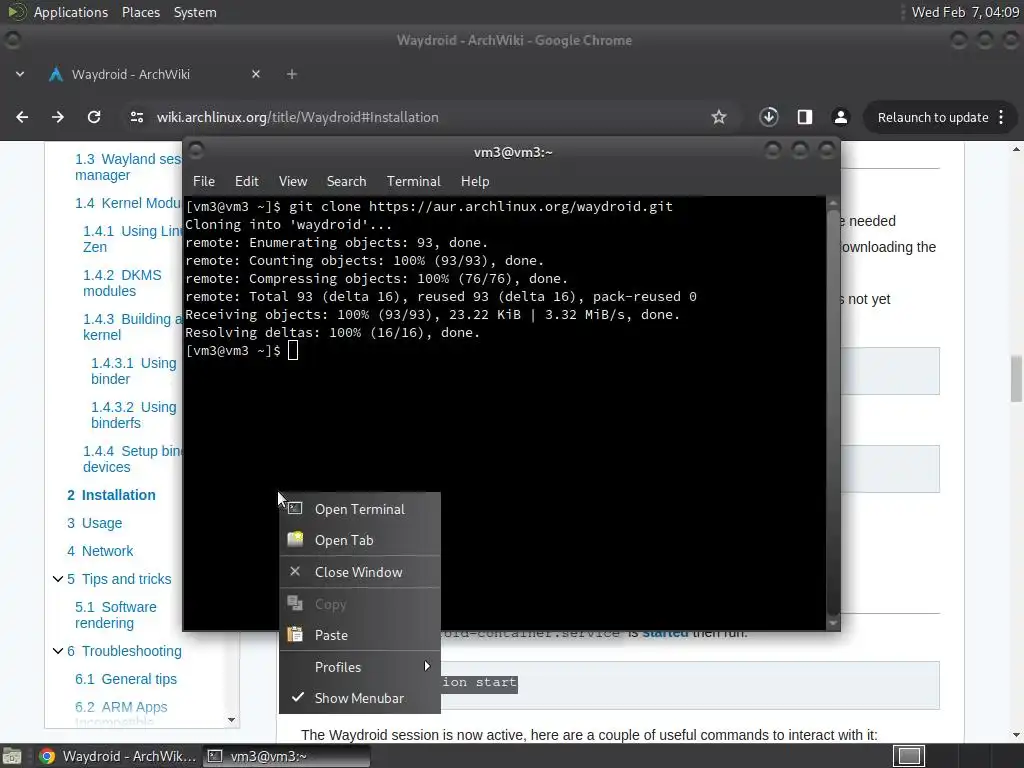The width and height of the screenshot is (1024, 768).
Task: Open Chrome tab search chevron
Action: click(20, 74)
